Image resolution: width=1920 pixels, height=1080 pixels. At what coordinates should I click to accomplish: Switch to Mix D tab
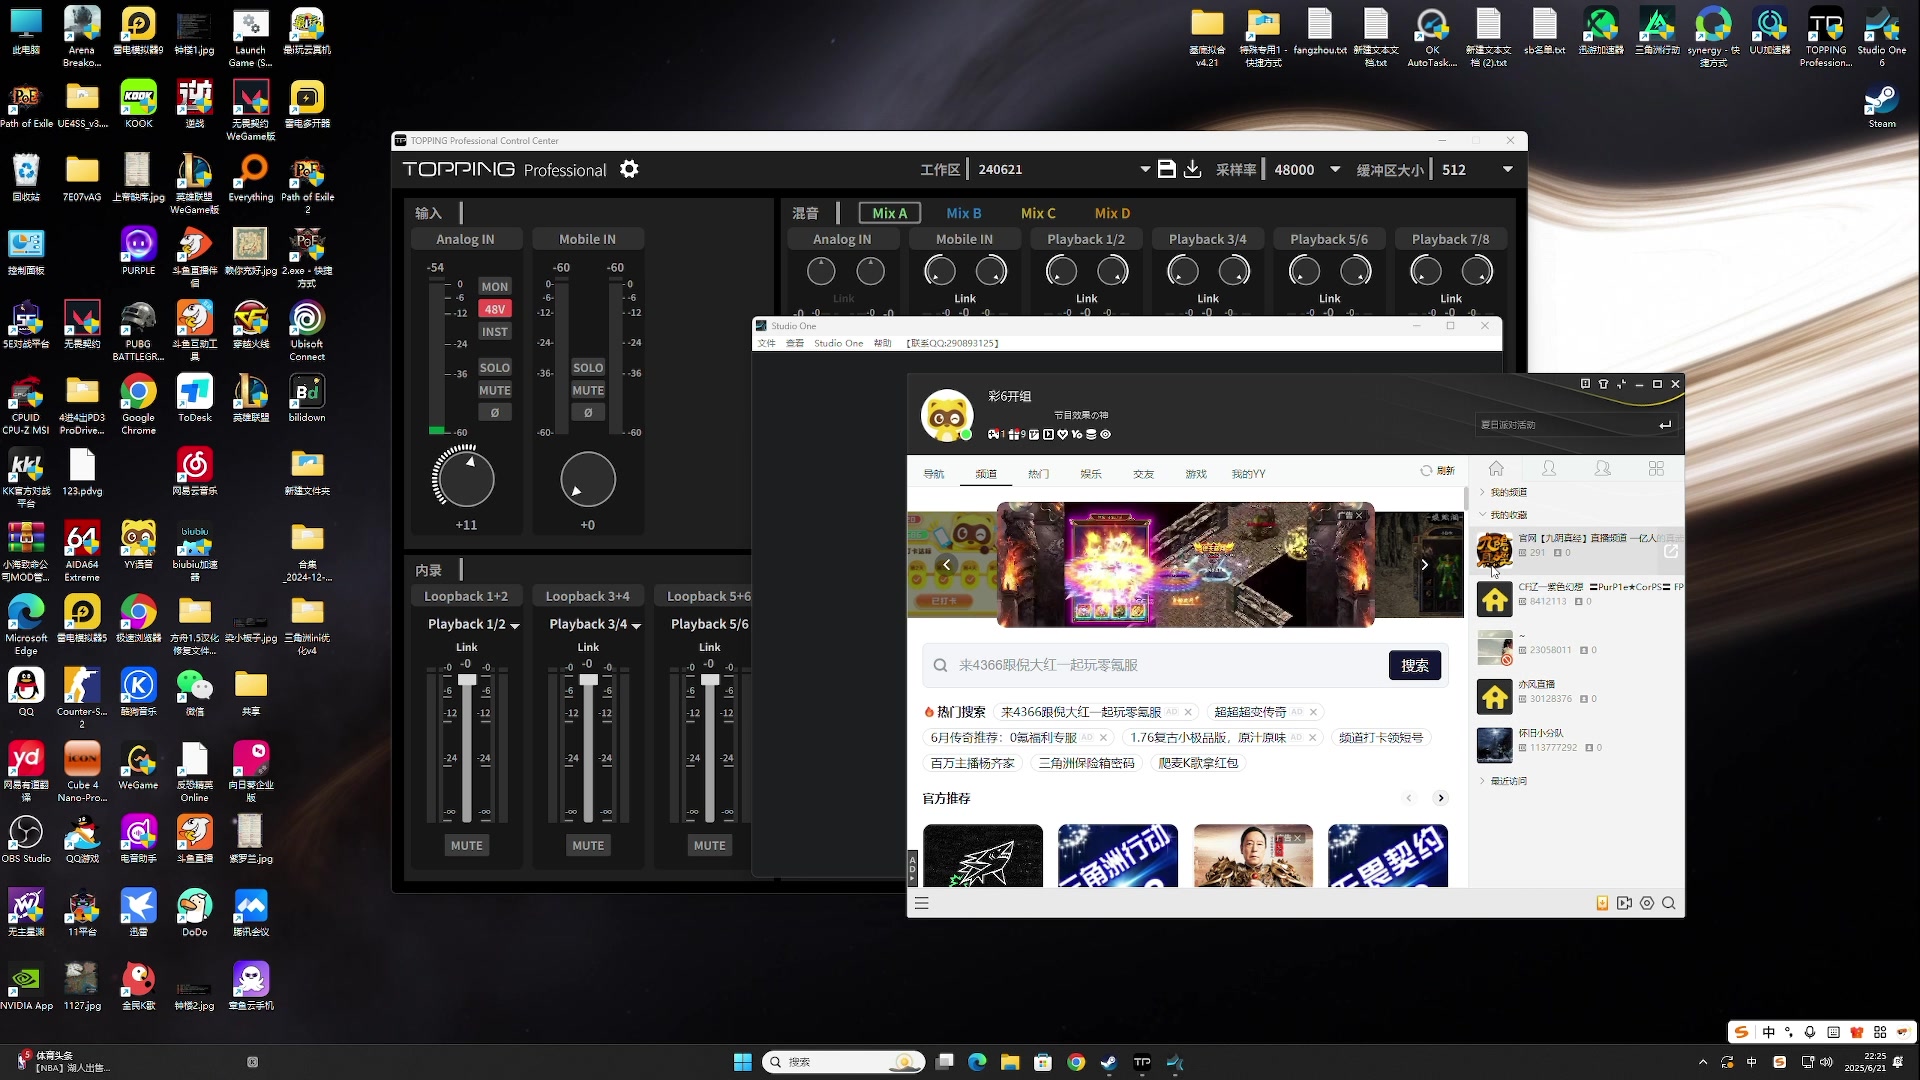(1112, 213)
